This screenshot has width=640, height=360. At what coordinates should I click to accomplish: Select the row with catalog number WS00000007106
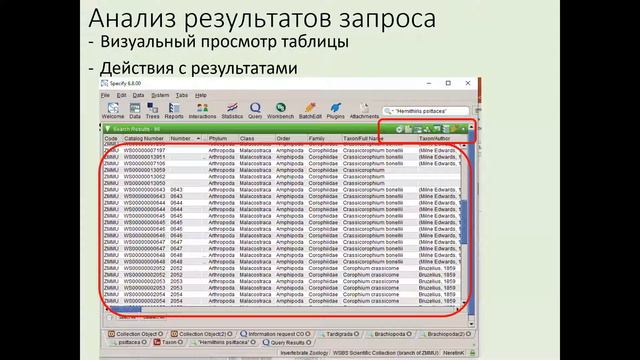282,164
